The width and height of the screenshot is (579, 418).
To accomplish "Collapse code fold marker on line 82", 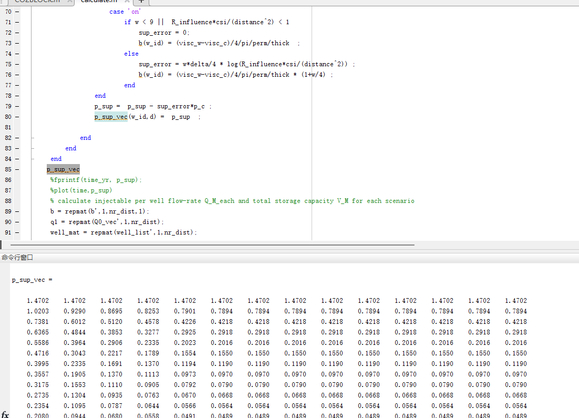I will 33,138.
